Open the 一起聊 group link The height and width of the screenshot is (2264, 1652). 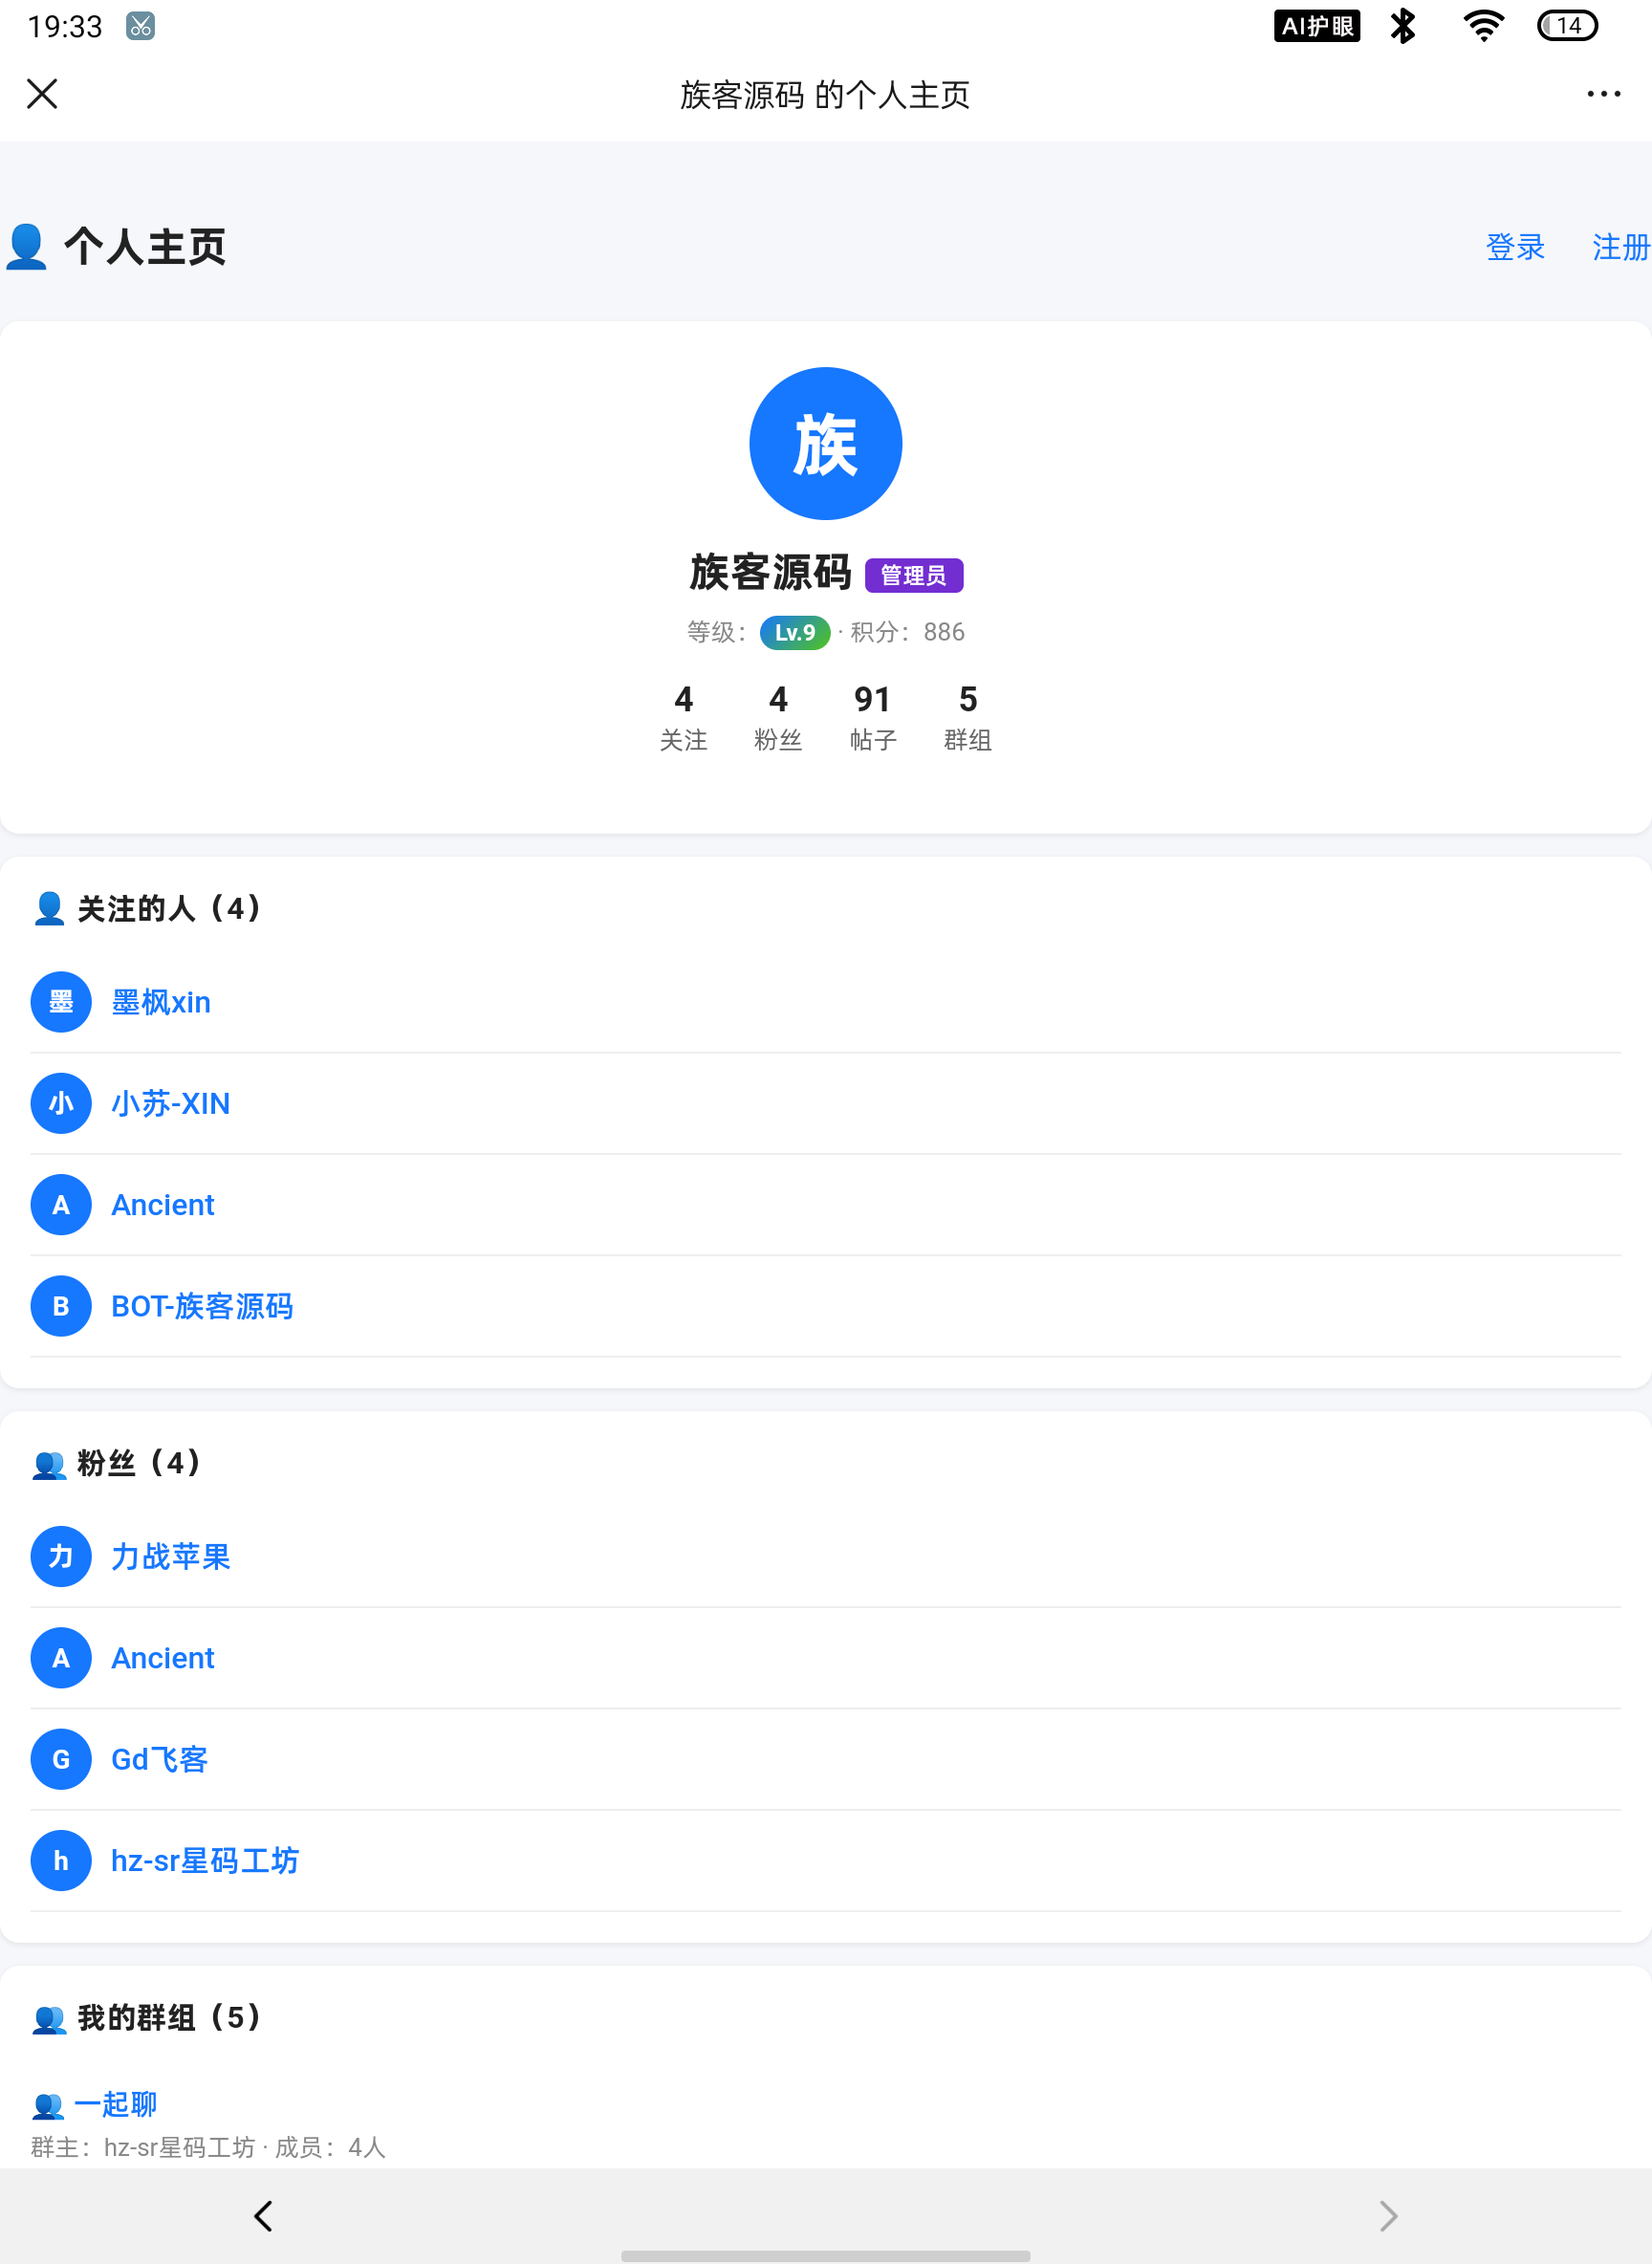[115, 2104]
